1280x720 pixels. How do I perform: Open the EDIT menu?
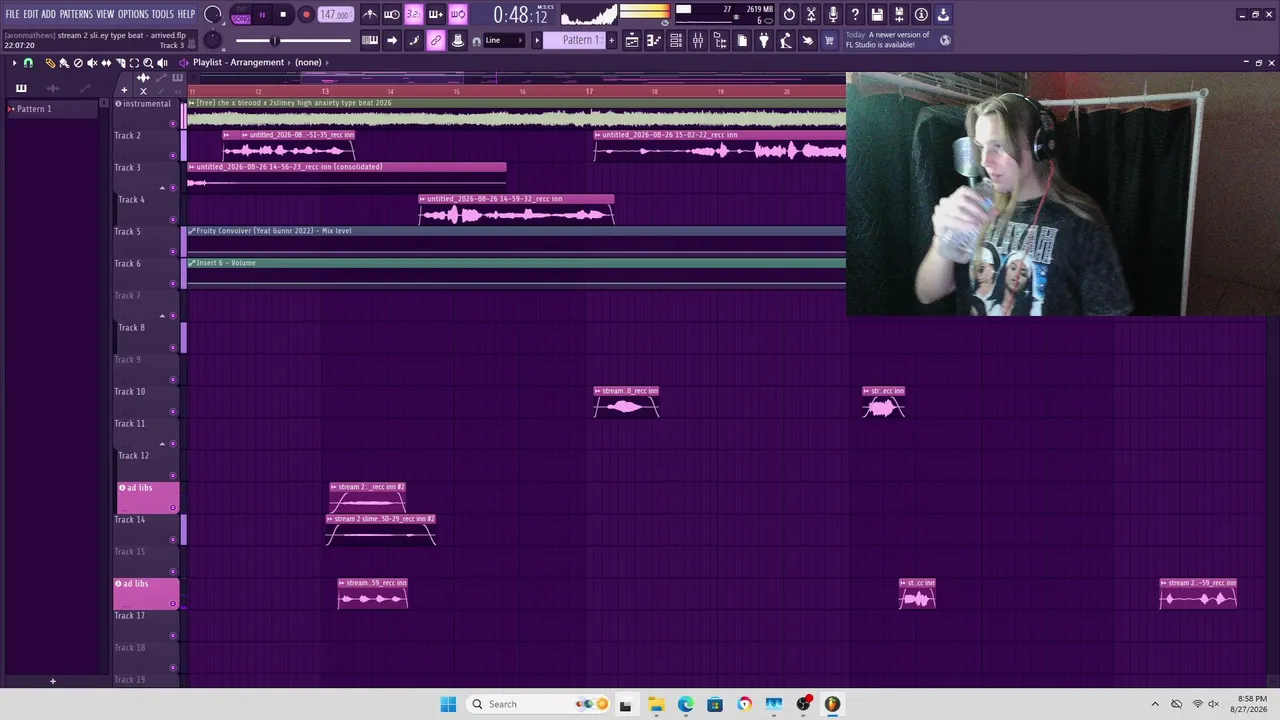31,14
